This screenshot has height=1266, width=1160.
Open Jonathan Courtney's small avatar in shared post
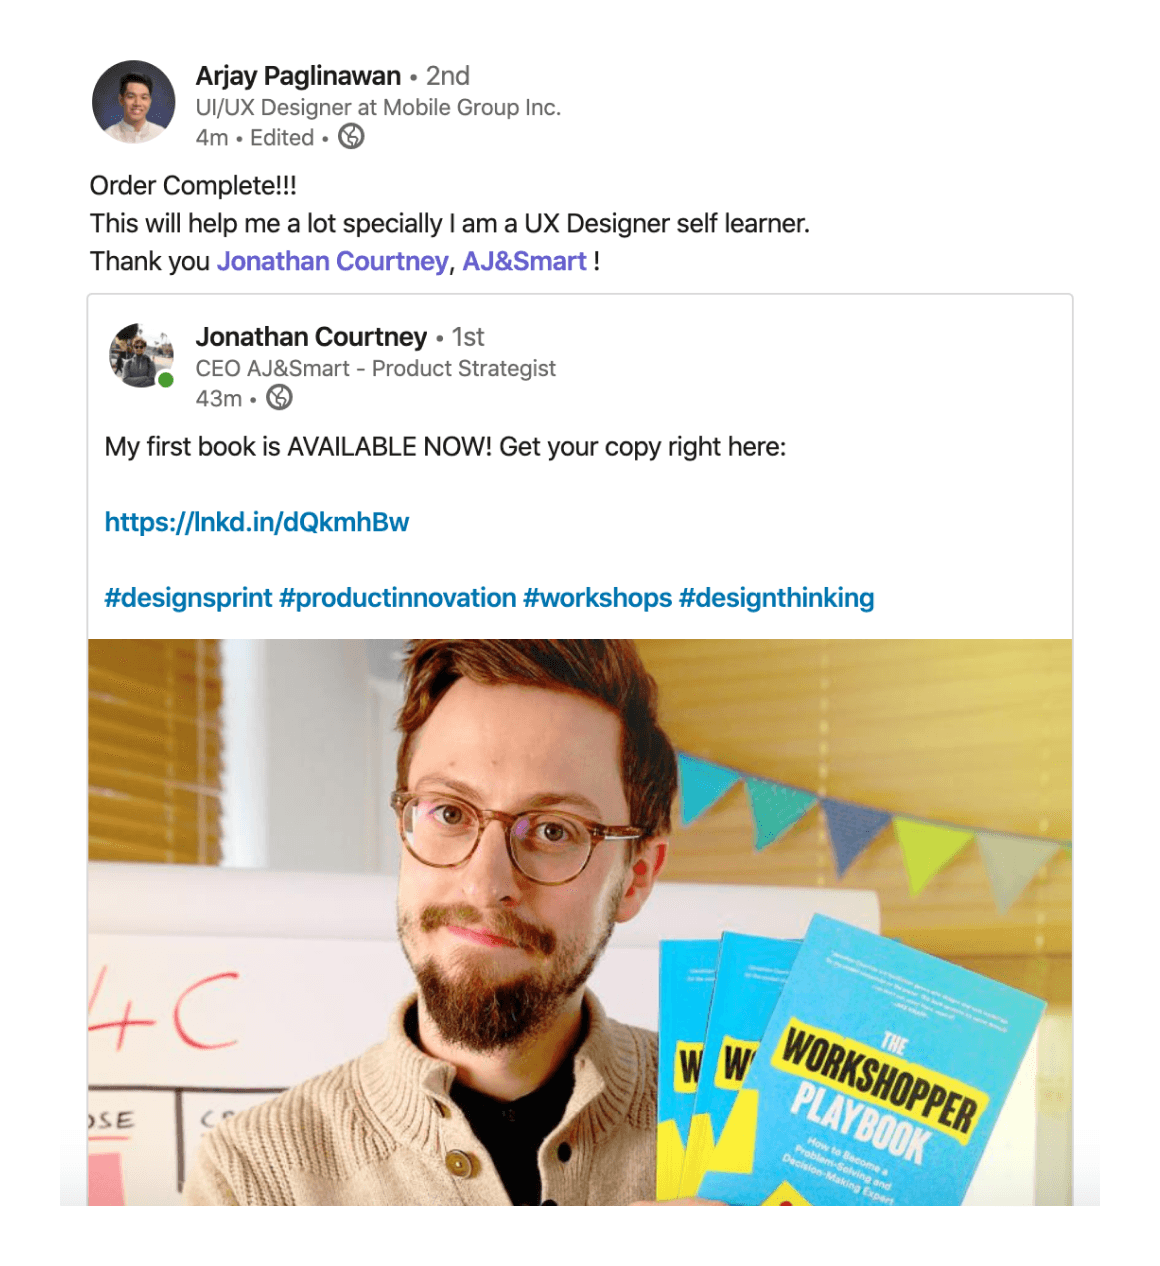[141, 355]
